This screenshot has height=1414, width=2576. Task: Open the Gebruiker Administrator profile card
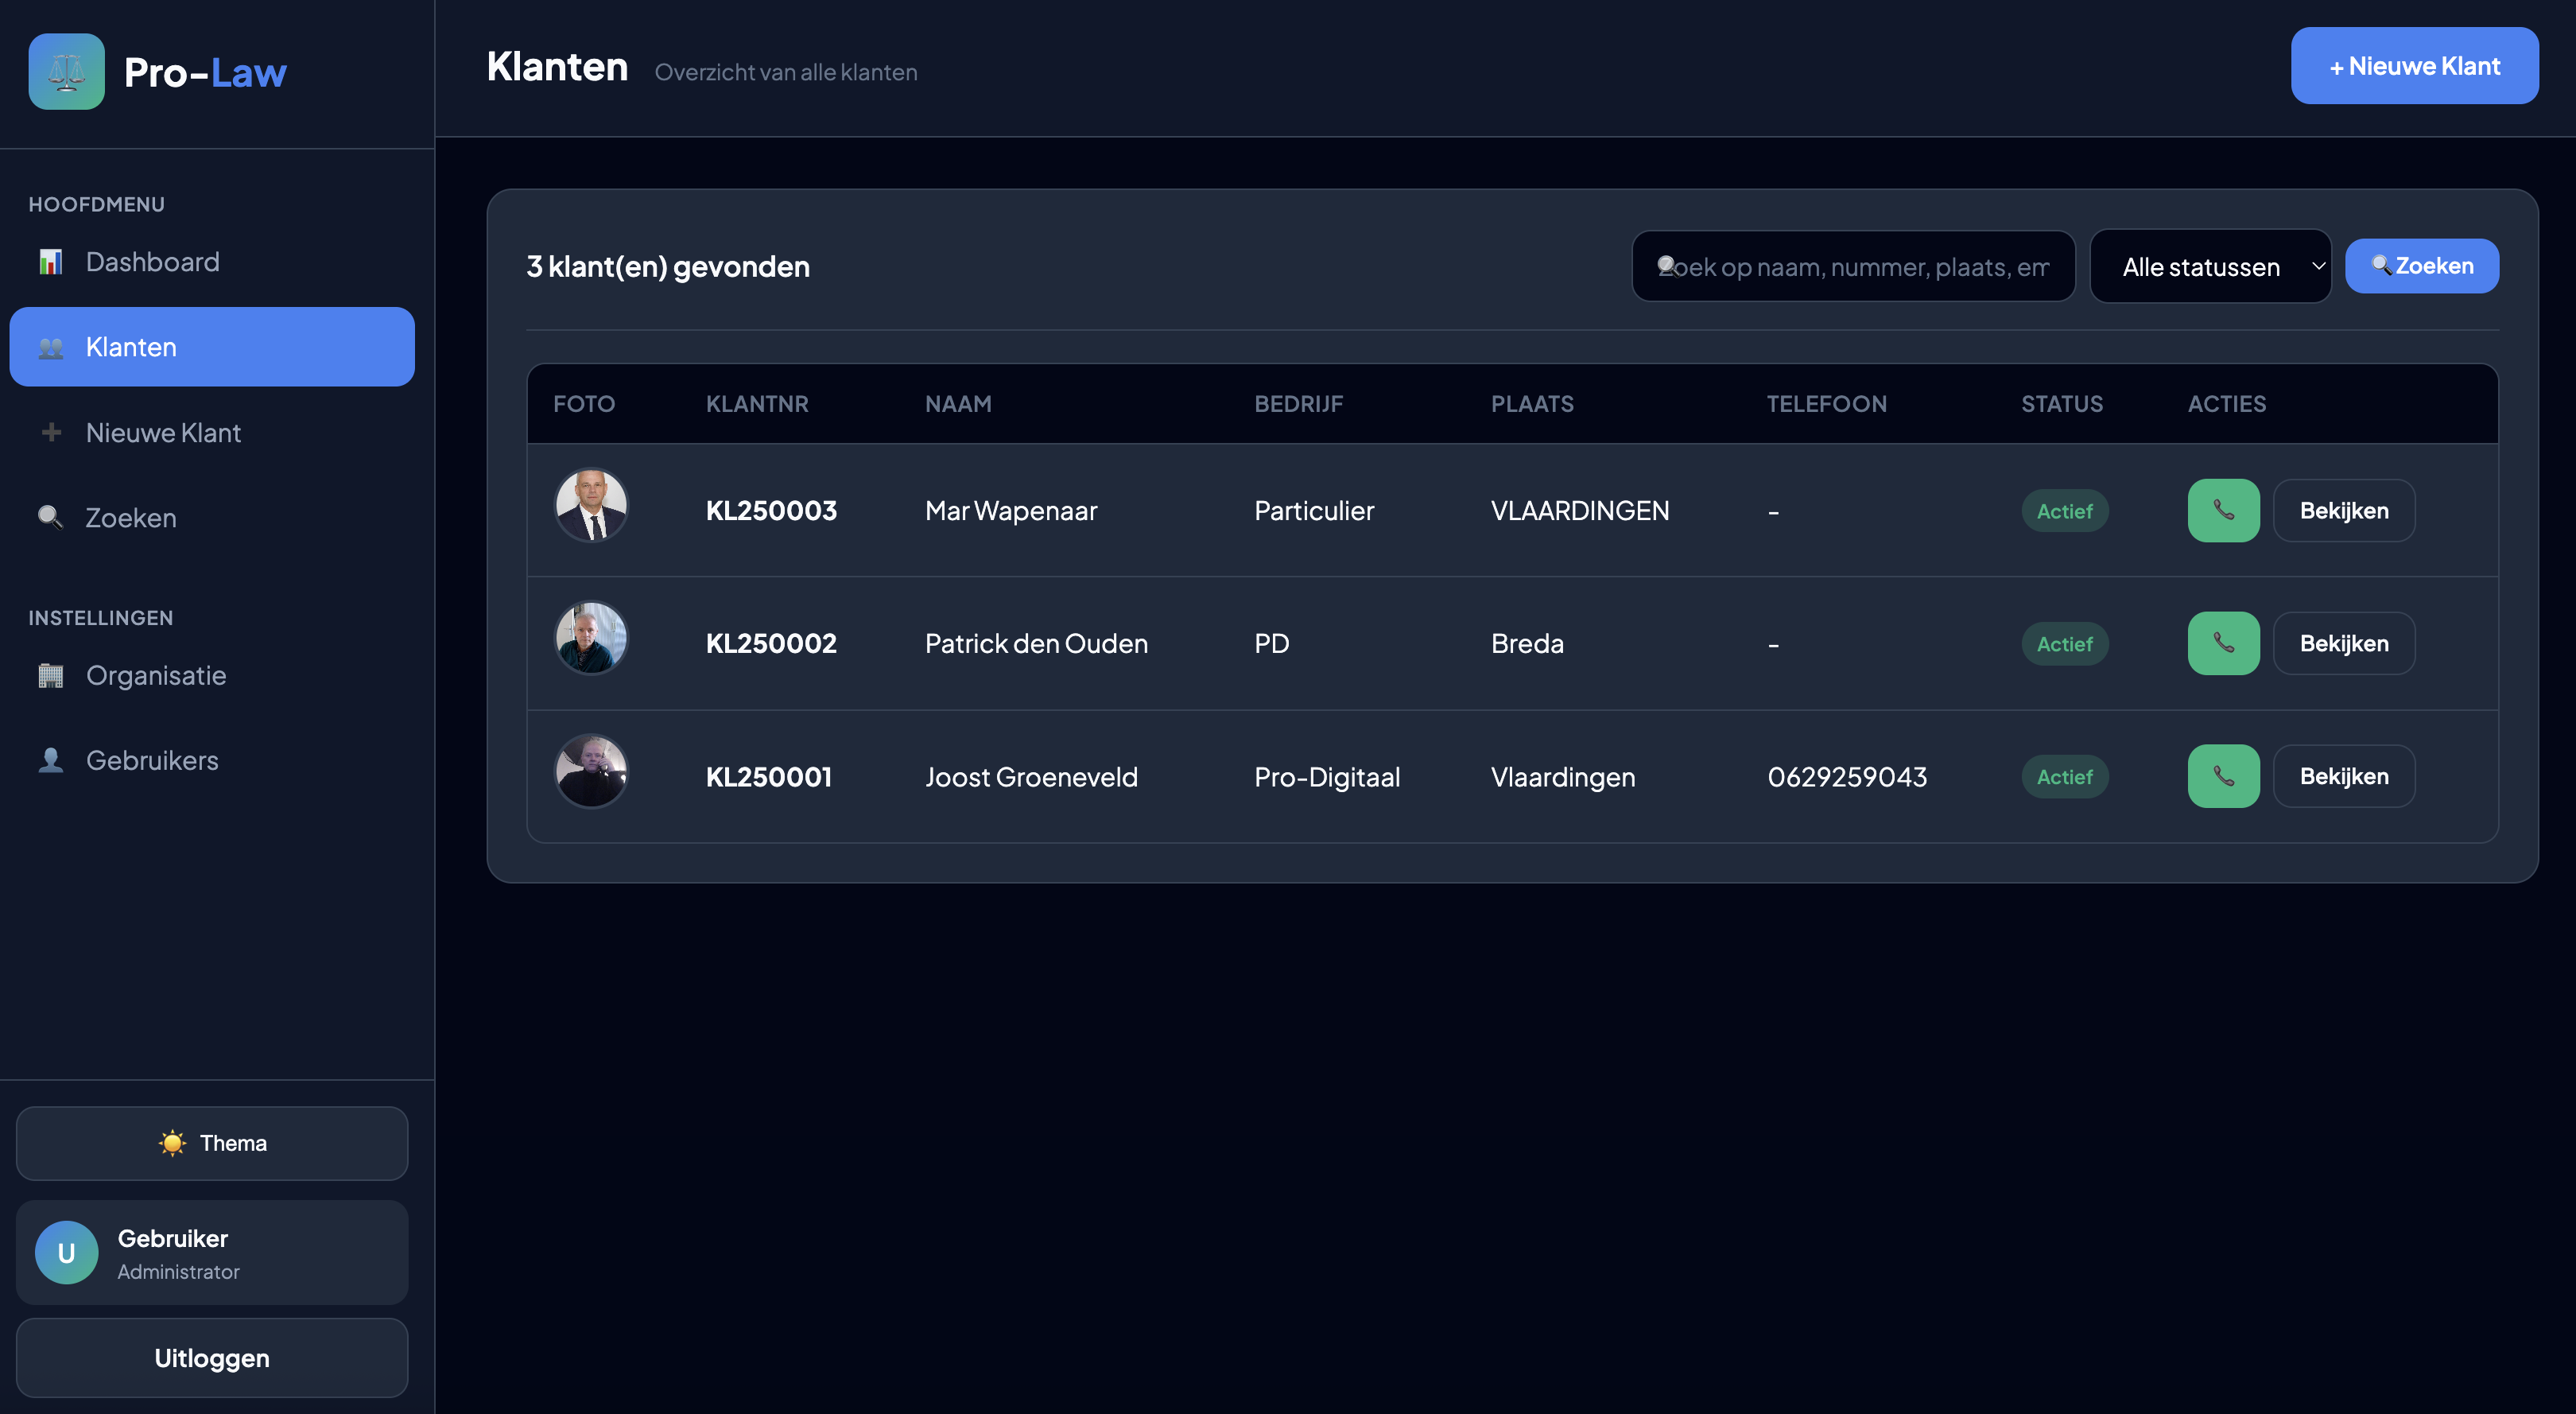point(212,1252)
